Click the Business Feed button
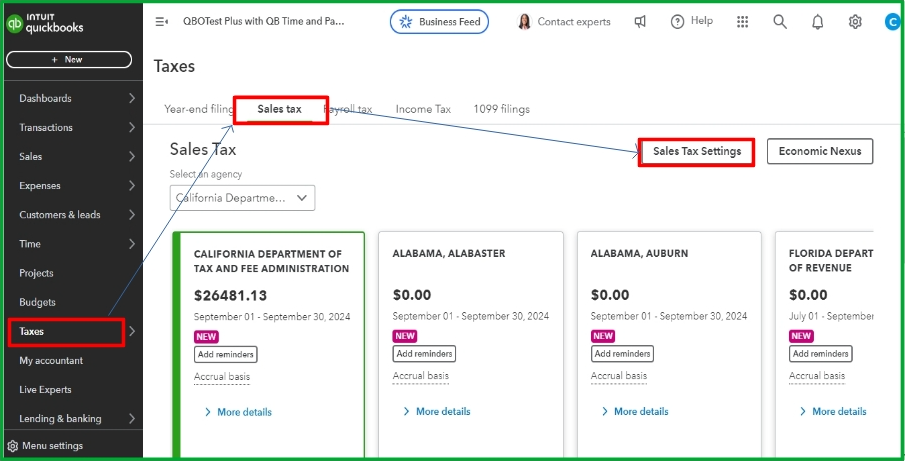905x461 pixels. [439, 22]
